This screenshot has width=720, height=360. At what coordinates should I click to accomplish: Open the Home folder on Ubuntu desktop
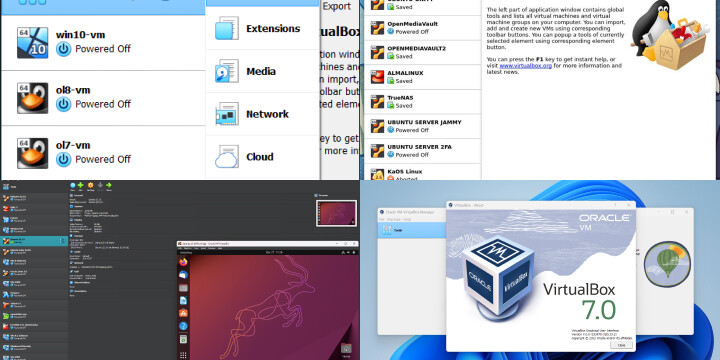point(346,349)
